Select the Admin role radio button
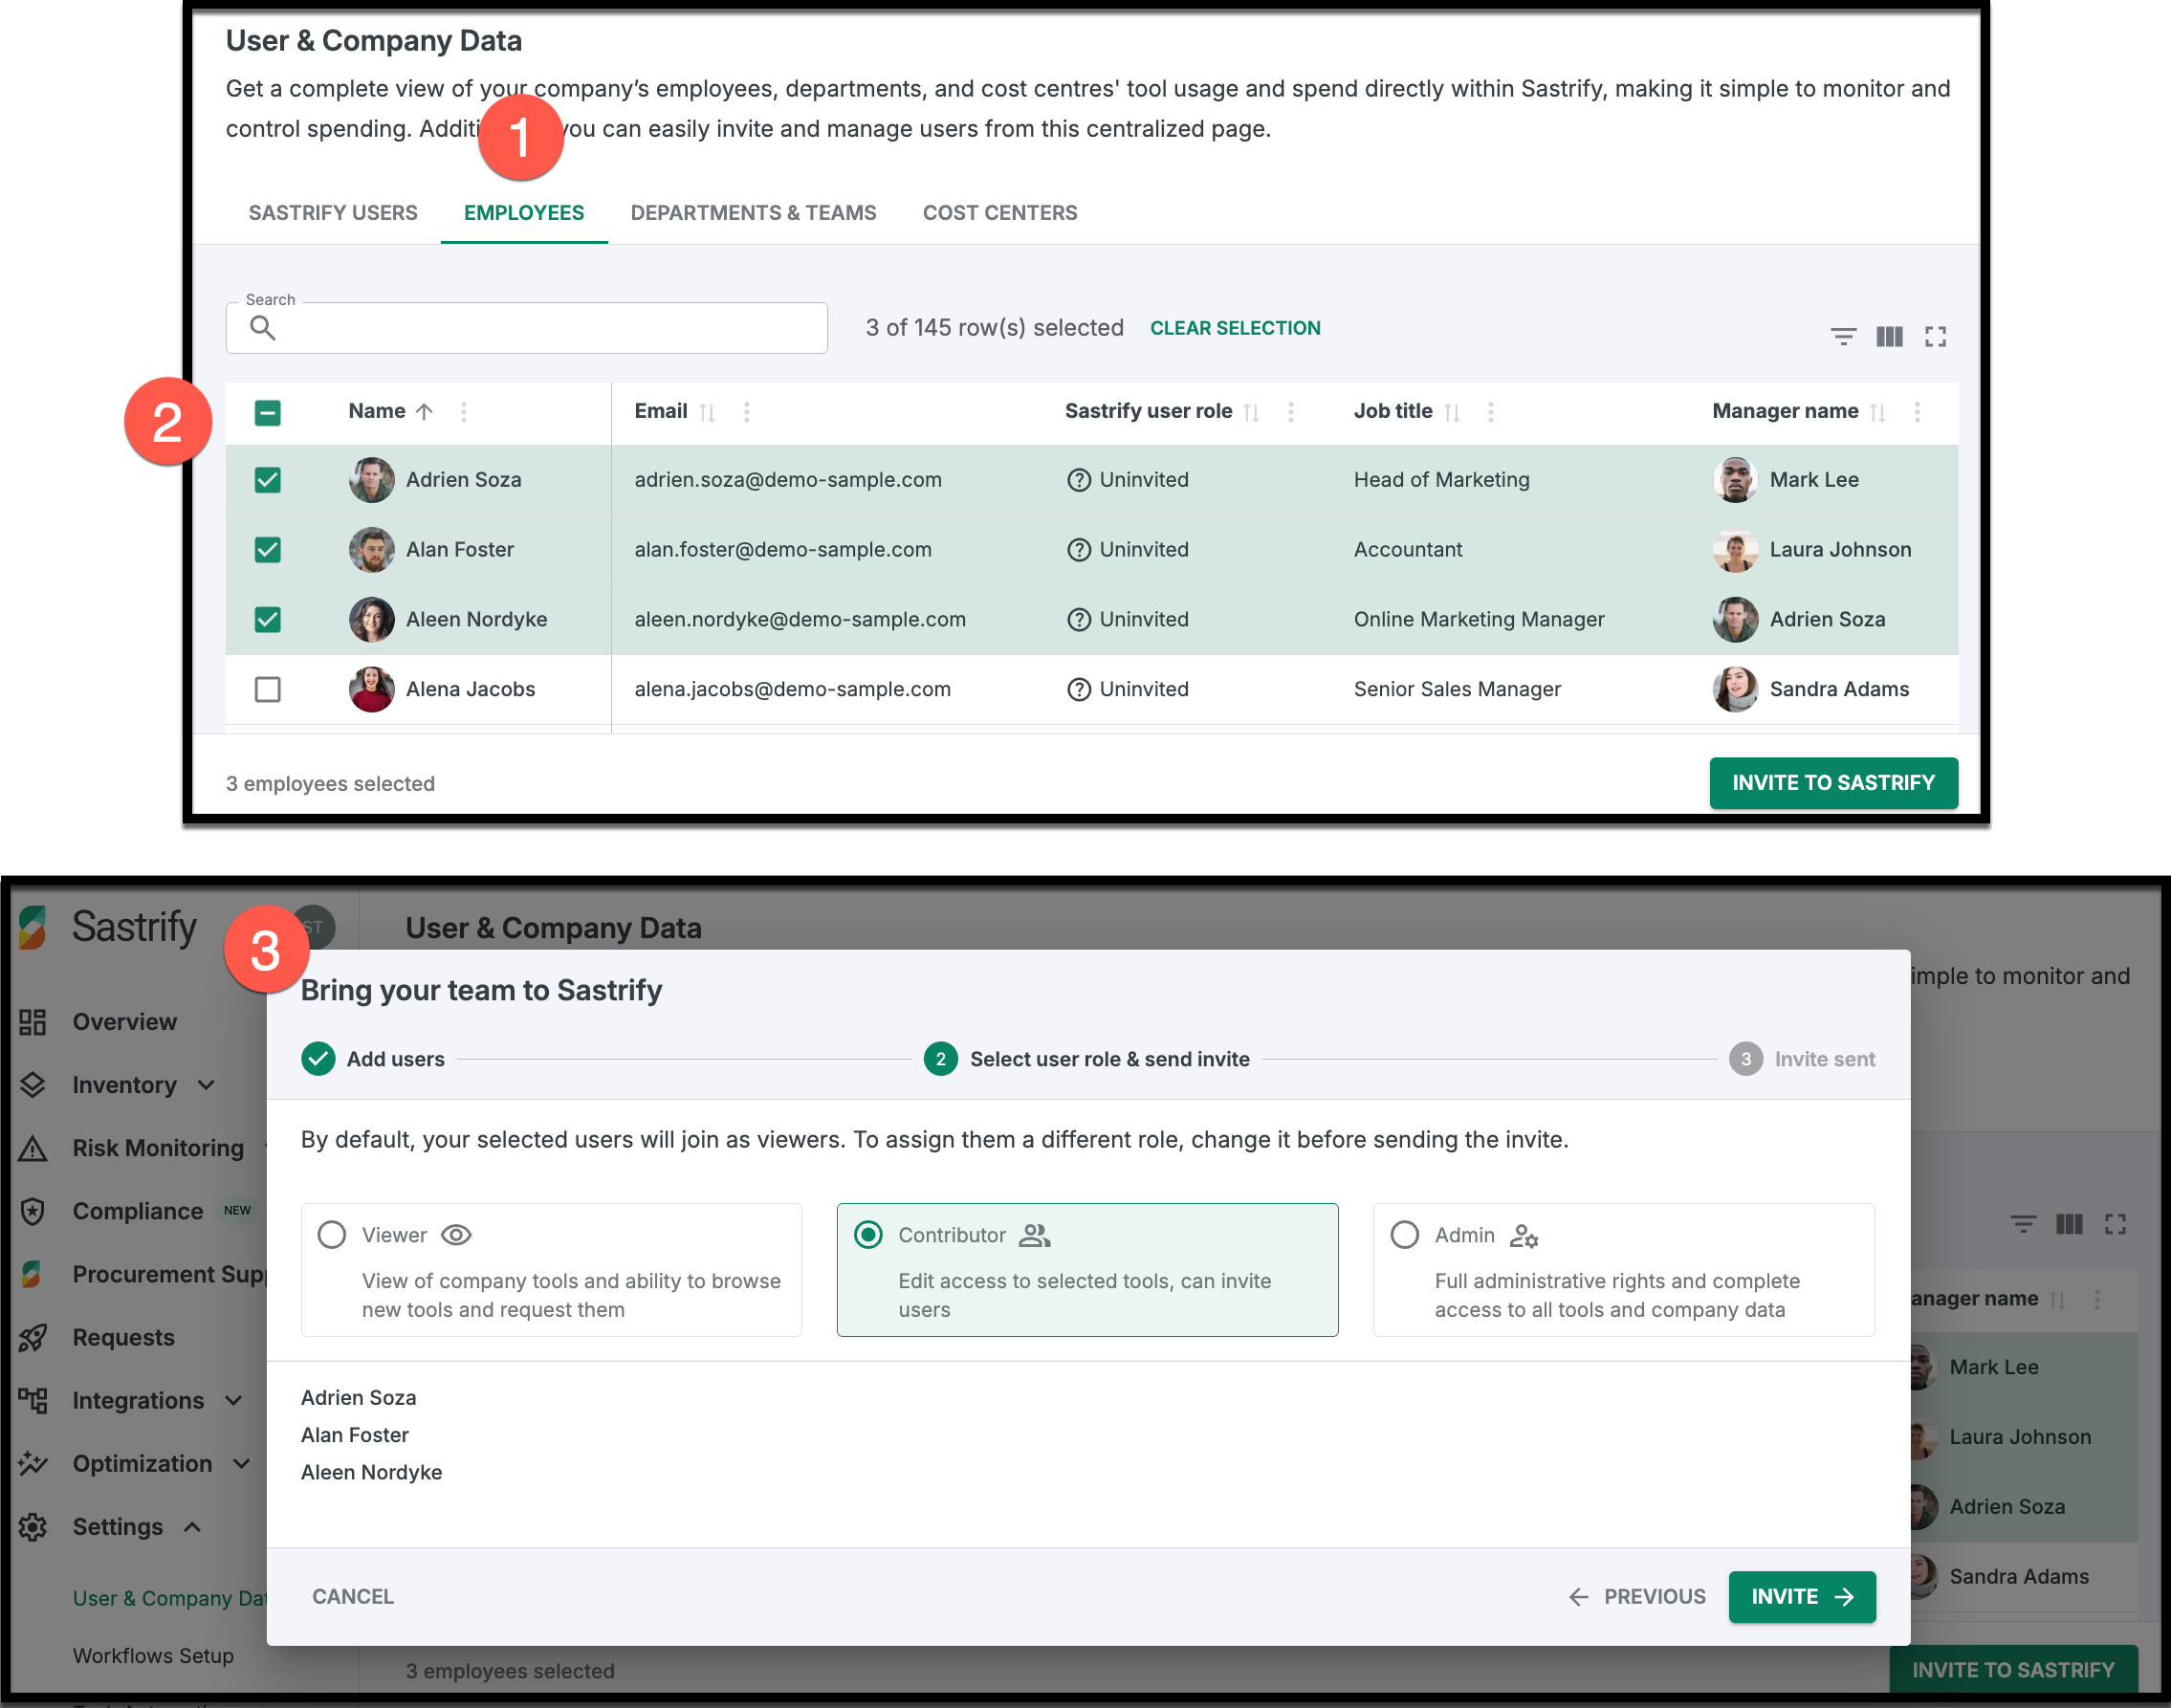 click(x=1405, y=1235)
